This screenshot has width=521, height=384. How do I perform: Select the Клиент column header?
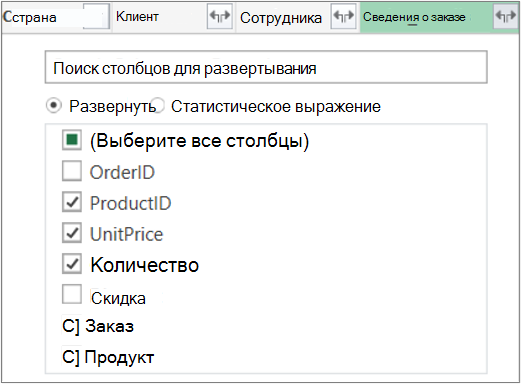(x=173, y=17)
